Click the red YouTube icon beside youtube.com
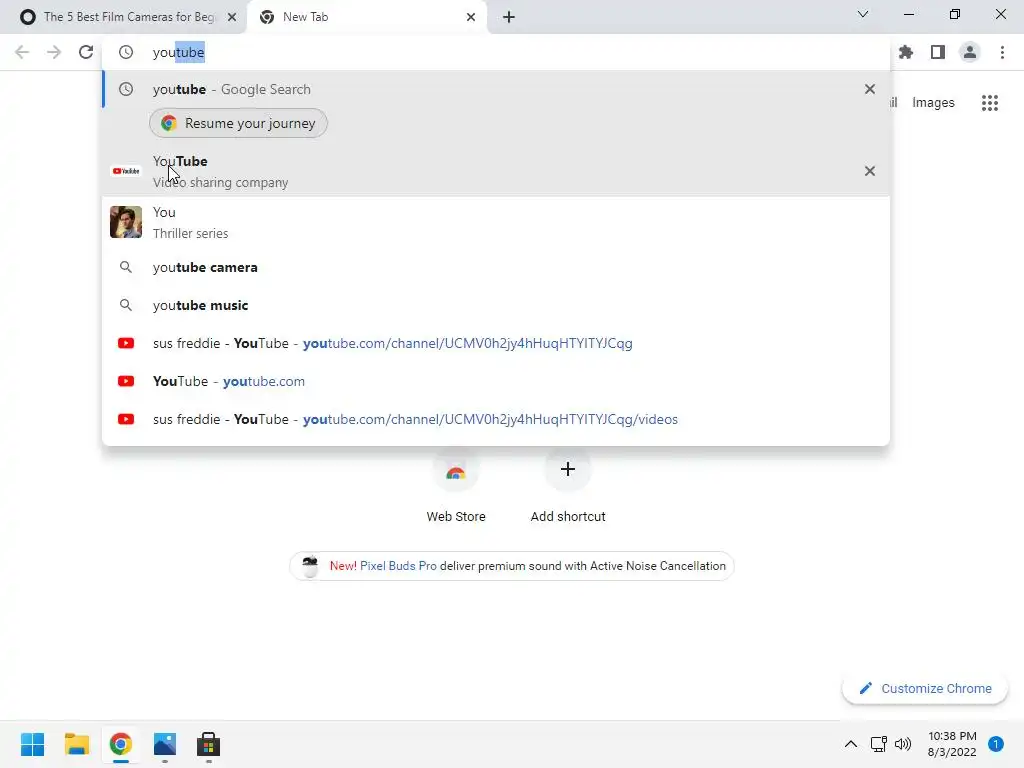 point(126,381)
